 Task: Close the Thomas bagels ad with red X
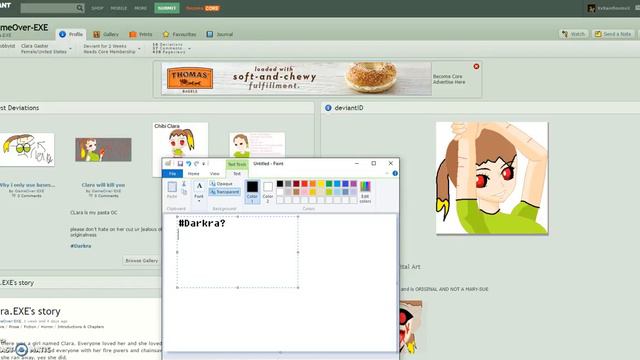pos(476,67)
